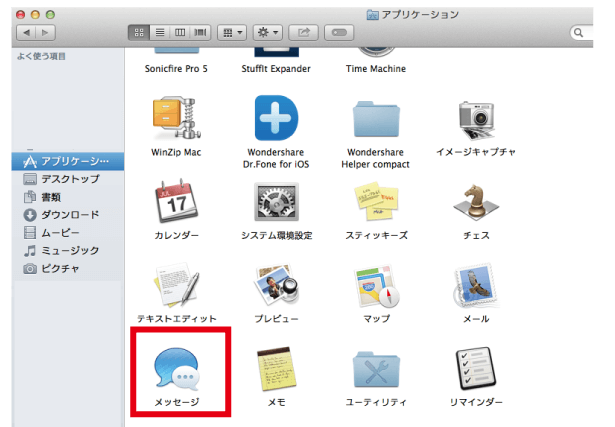Open 書類 in the sidebar
The image size is (615, 427).
point(68,197)
